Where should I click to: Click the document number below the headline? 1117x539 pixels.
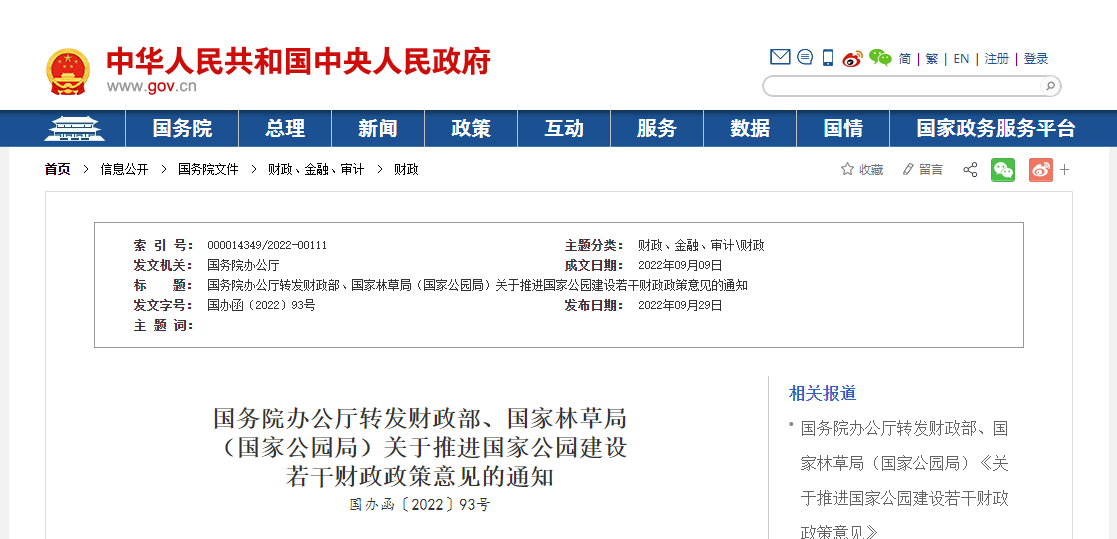coord(420,505)
